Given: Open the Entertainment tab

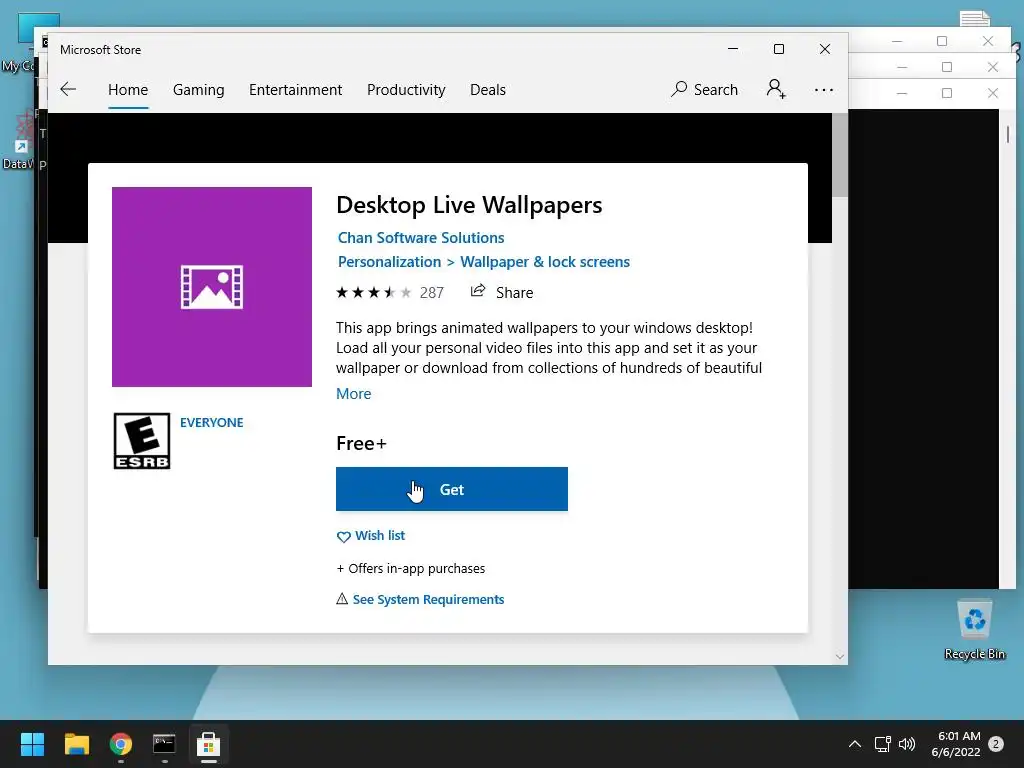Looking at the screenshot, I should 295,89.
